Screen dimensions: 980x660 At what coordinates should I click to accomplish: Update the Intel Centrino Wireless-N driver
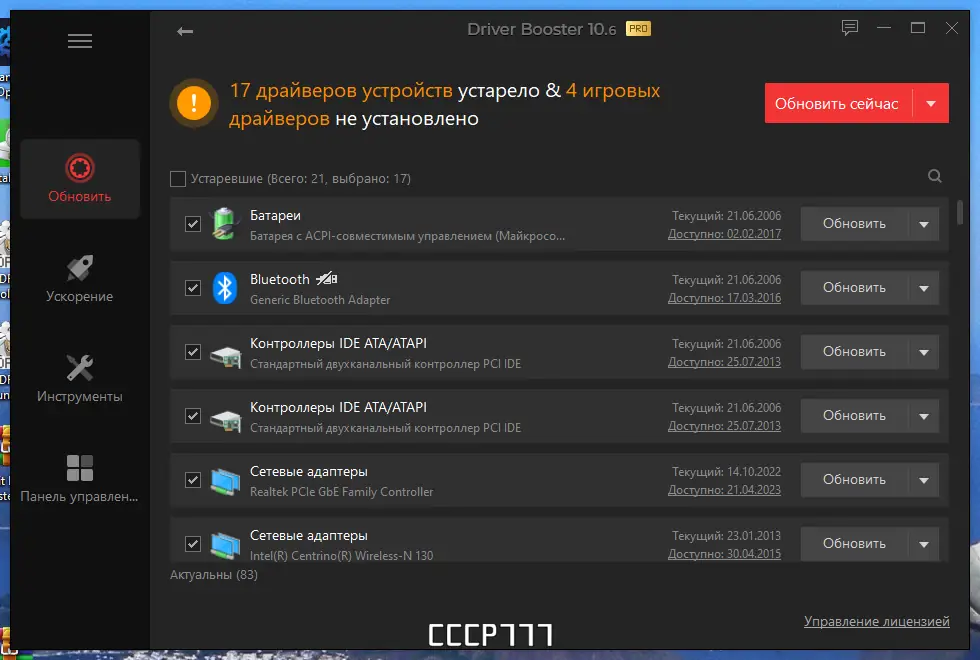pos(854,544)
